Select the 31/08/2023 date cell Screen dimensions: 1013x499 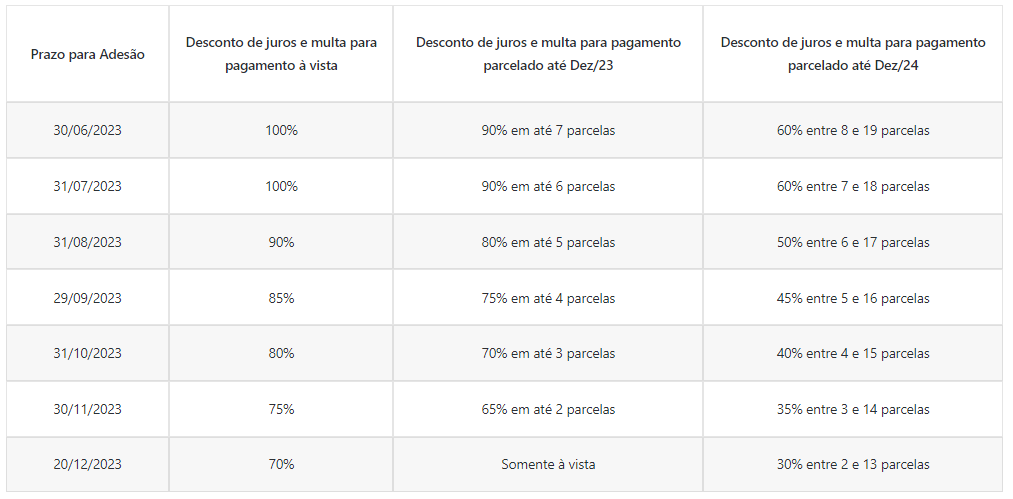88,242
